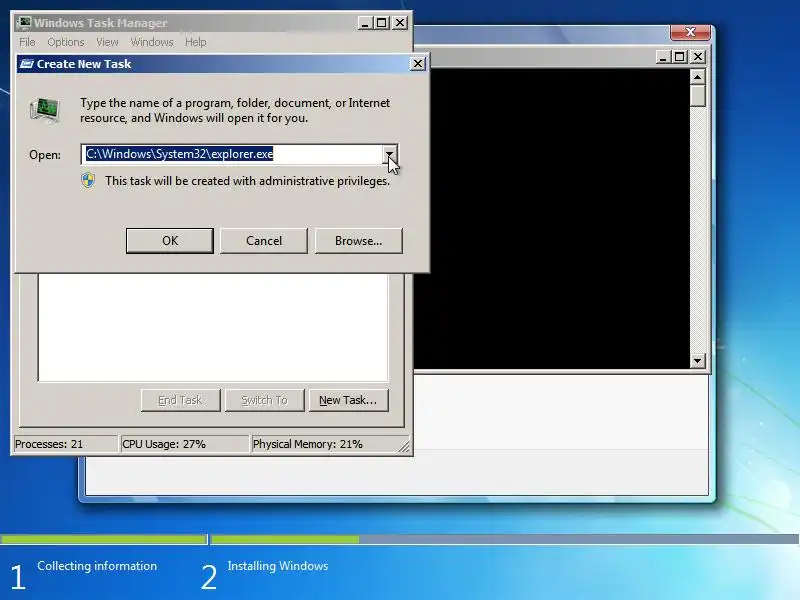
Task: Open Task Manager Windows menu
Action: point(152,42)
